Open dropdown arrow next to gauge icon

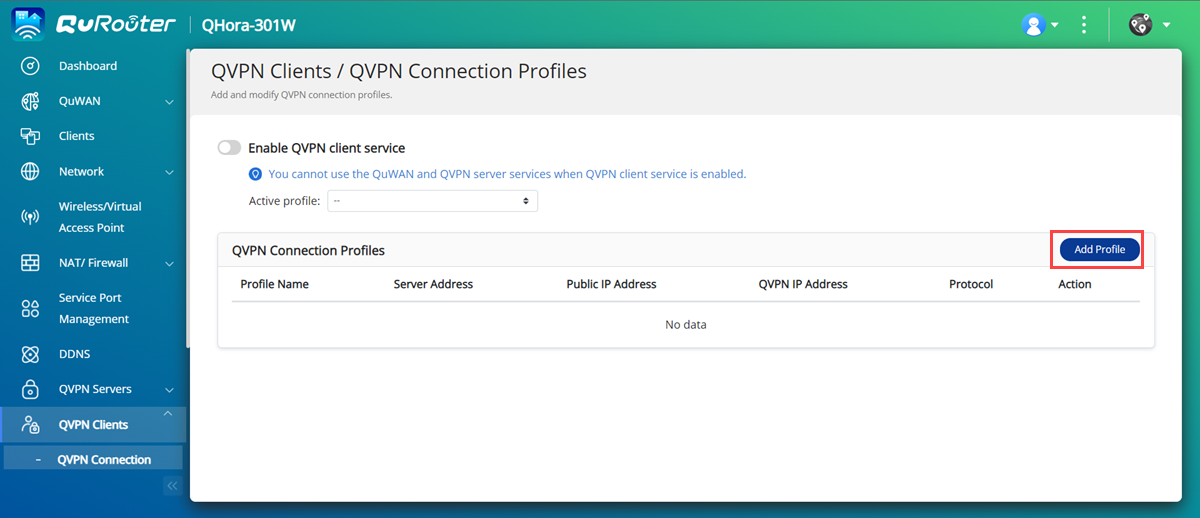point(1167,26)
